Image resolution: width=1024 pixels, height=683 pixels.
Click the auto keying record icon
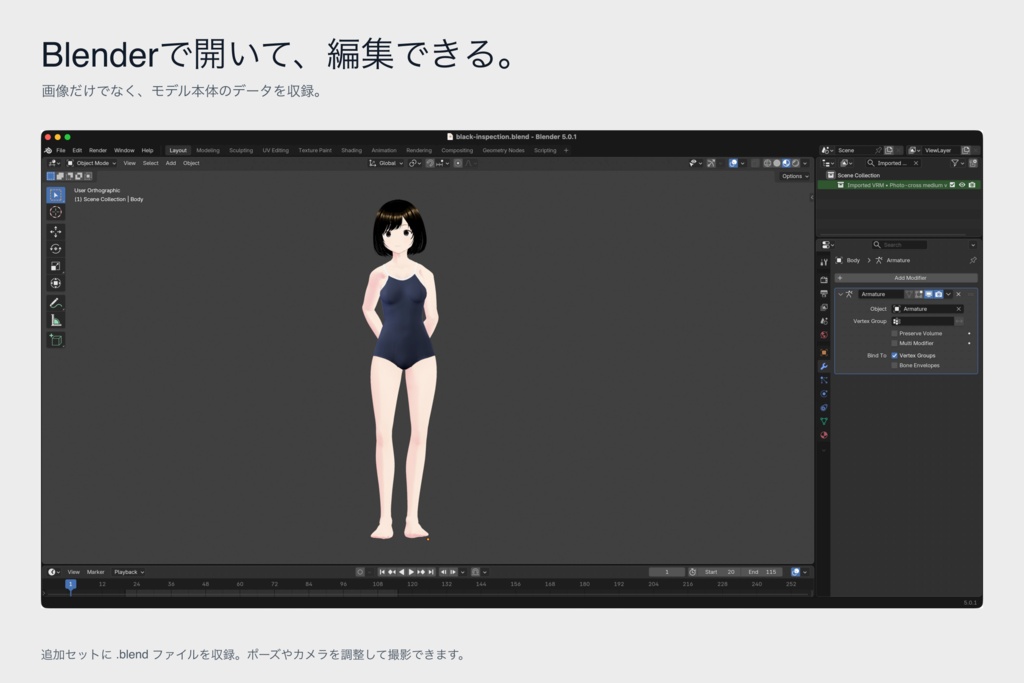click(360, 572)
